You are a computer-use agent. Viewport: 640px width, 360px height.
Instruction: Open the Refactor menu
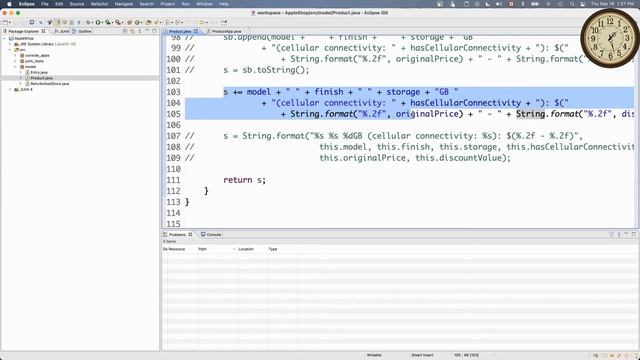pyautogui.click(x=99, y=4)
